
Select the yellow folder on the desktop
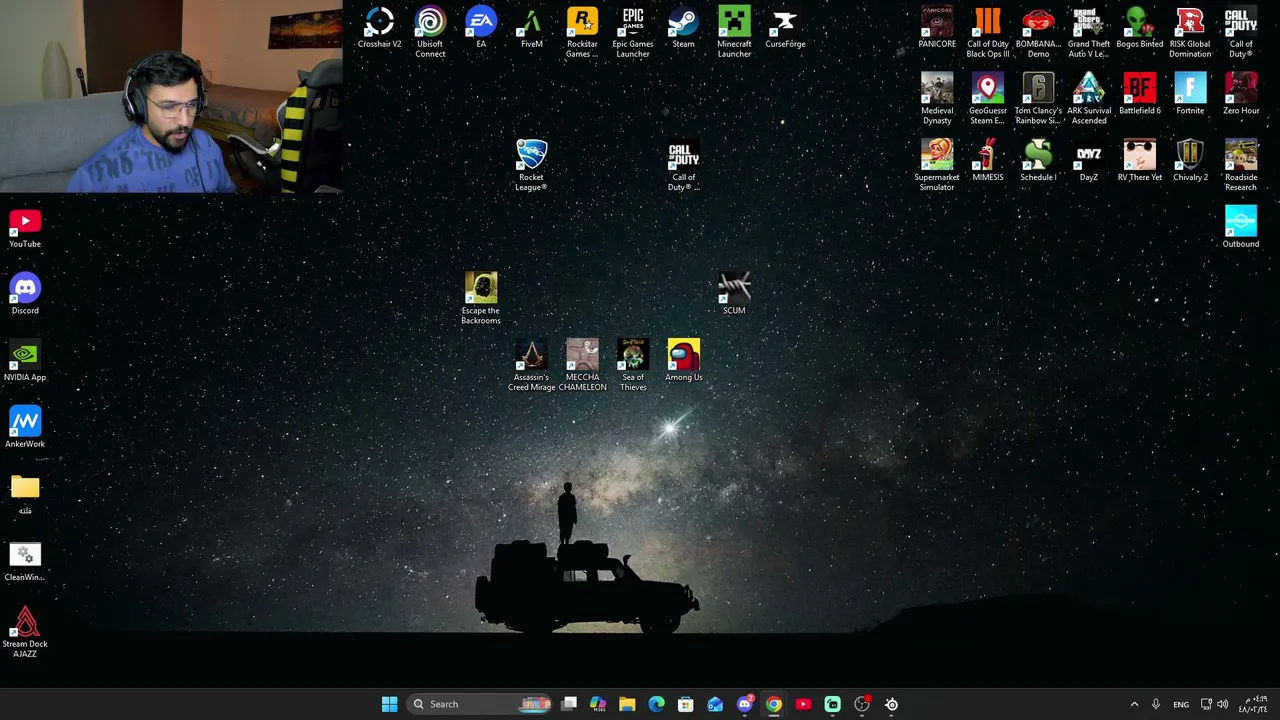coord(25,494)
